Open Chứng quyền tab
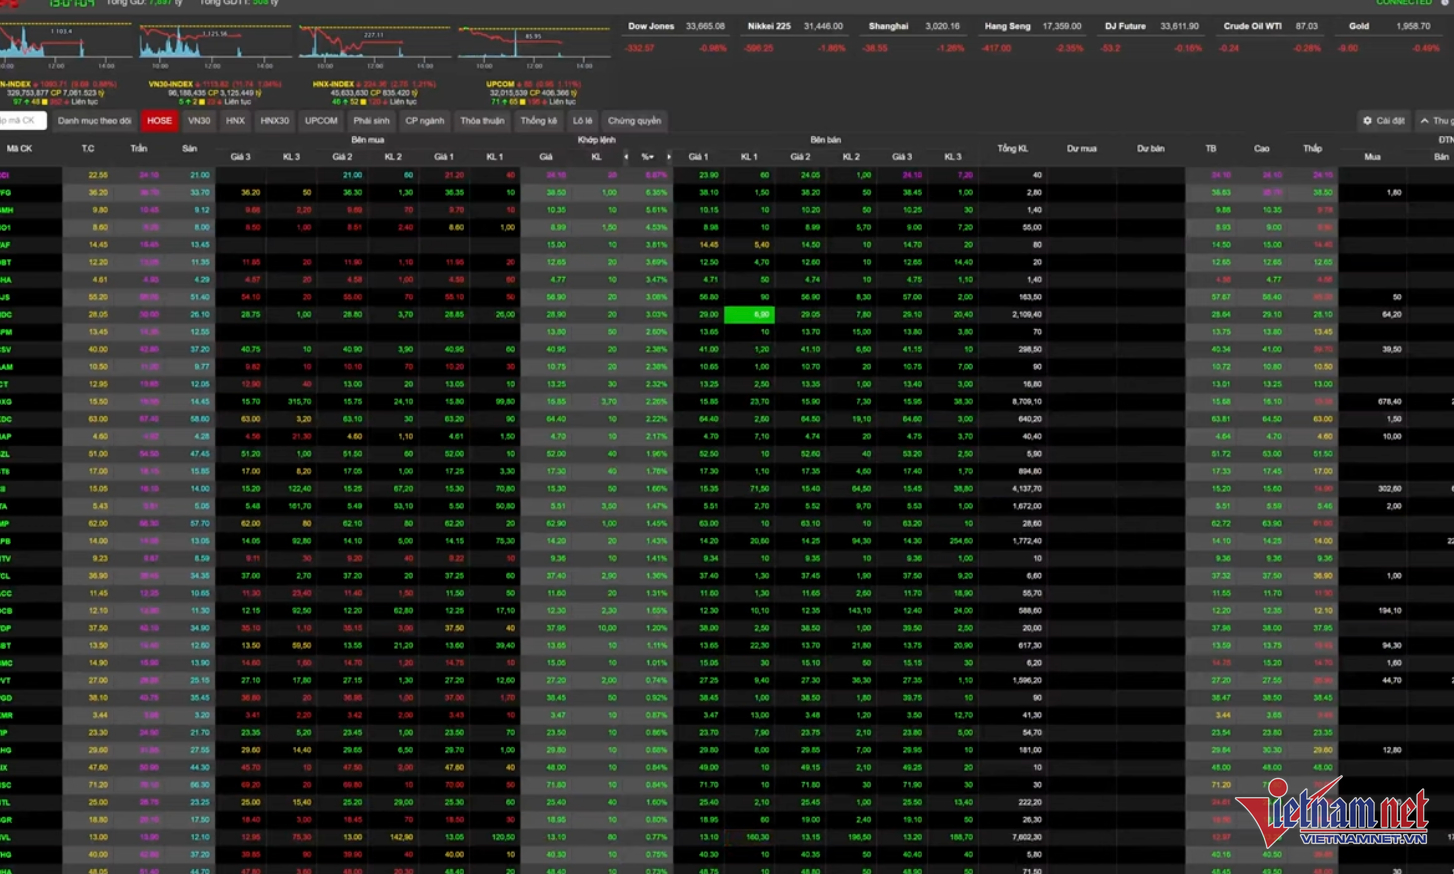 (x=634, y=121)
